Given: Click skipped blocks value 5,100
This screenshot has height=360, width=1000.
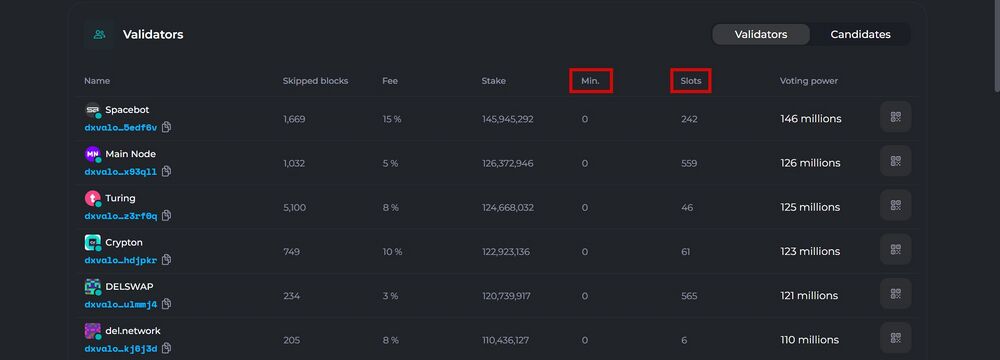Looking at the screenshot, I should click(x=294, y=207).
